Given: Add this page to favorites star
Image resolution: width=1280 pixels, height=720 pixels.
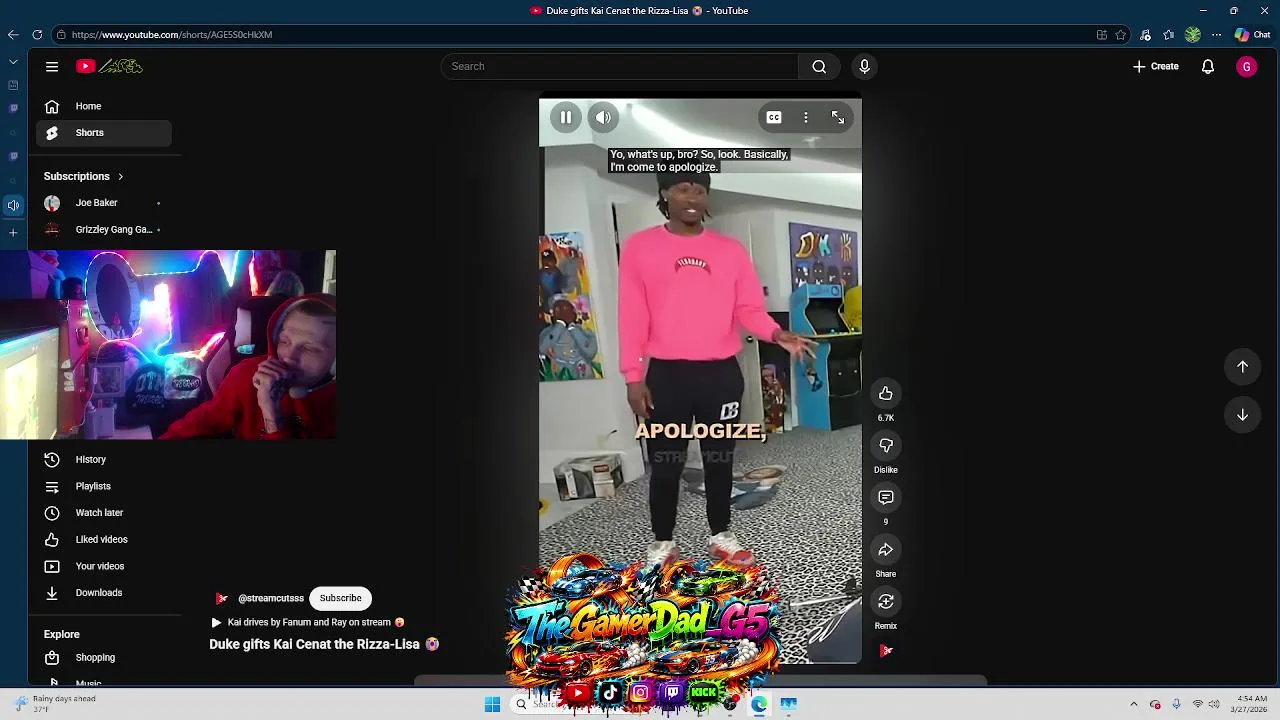Looking at the screenshot, I should 1121,35.
